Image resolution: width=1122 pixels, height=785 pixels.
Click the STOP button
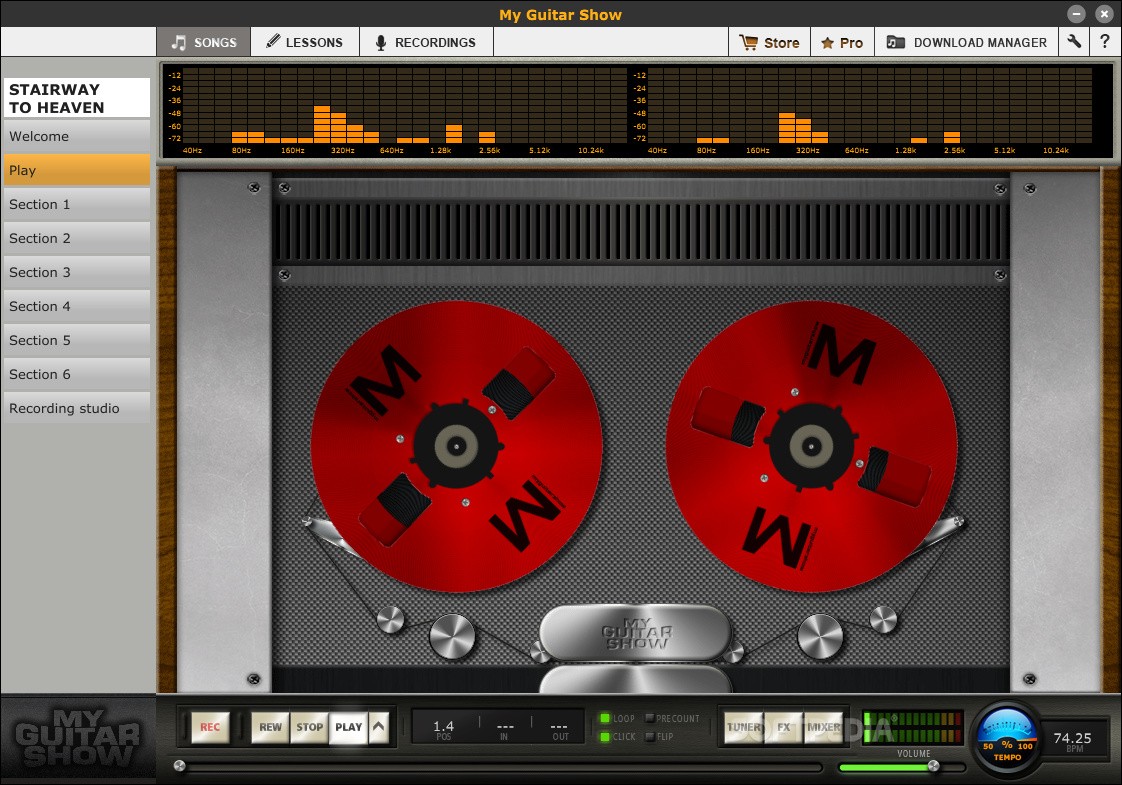pos(310,727)
